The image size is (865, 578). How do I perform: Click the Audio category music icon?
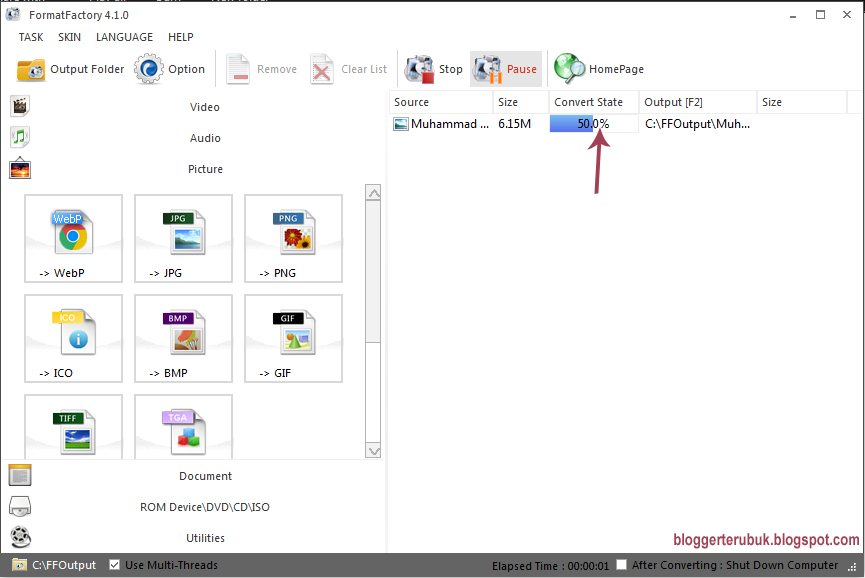tap(20, 137)
